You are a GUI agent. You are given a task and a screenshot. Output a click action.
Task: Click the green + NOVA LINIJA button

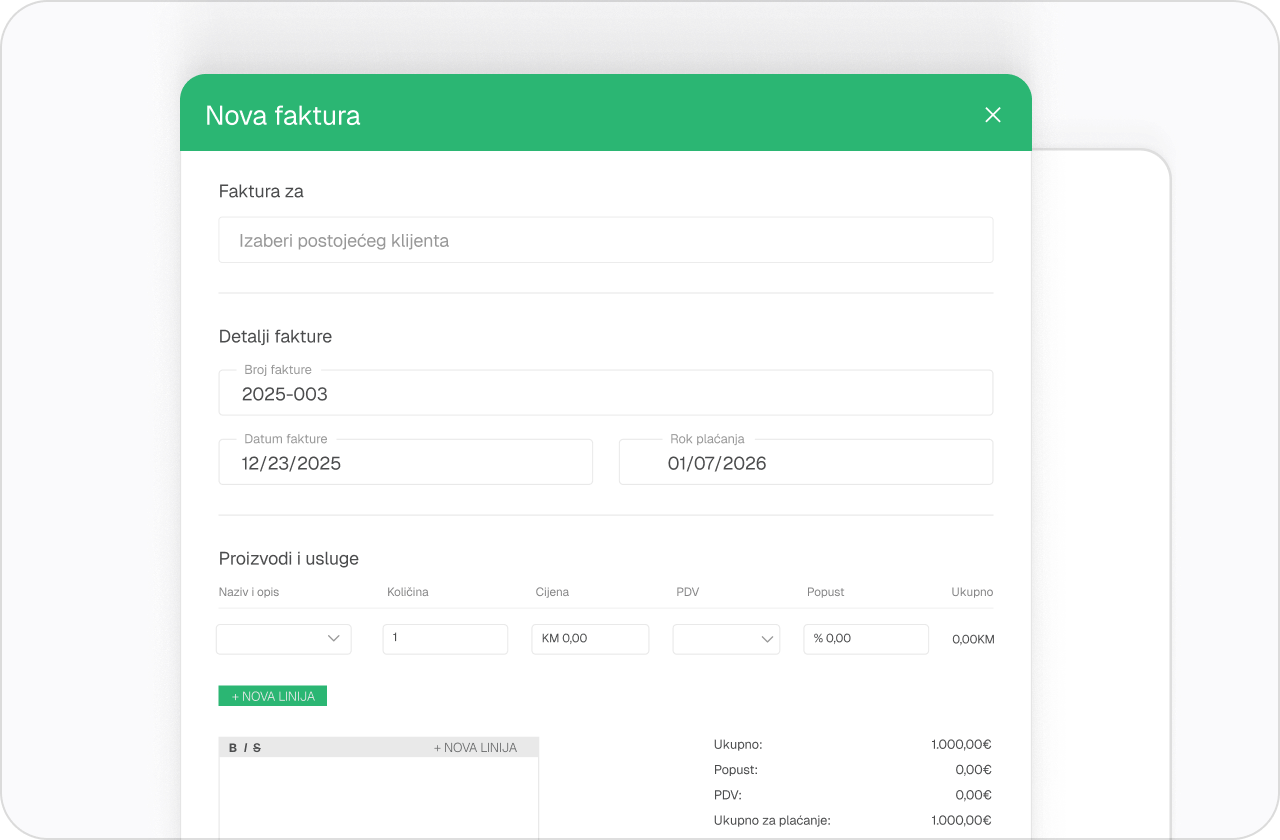click(273, 696)
